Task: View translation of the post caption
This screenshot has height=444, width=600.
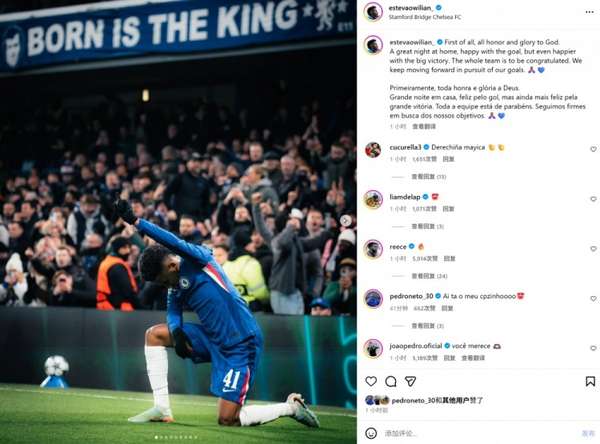Action: point(424,126)
